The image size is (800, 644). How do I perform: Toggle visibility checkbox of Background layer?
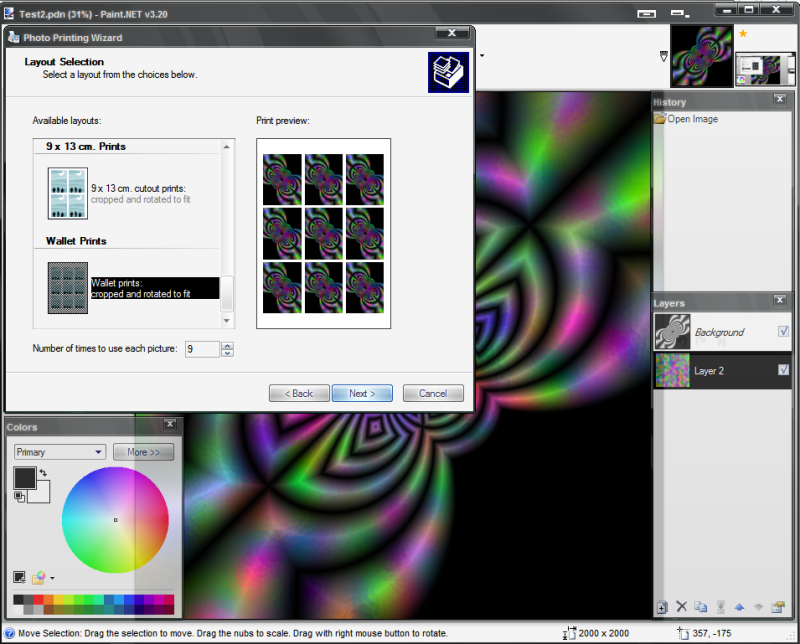[783, 332]
